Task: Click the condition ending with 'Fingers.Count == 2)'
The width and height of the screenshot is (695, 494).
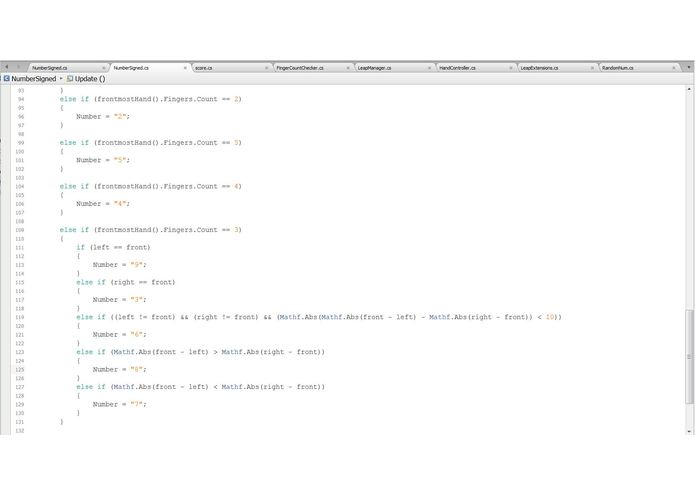Action: click(150, 99)
